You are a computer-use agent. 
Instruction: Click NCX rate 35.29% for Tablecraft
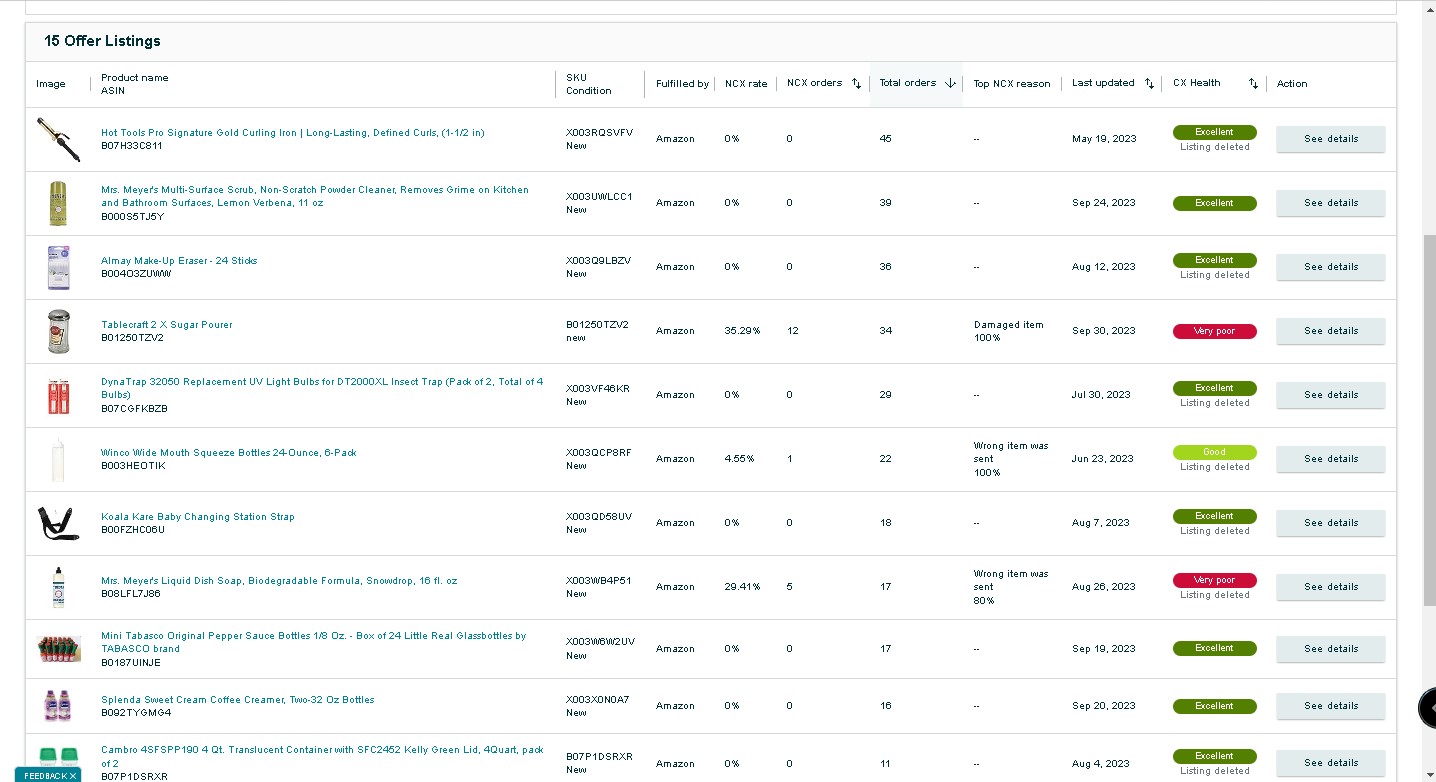click(x=742, y=331)
